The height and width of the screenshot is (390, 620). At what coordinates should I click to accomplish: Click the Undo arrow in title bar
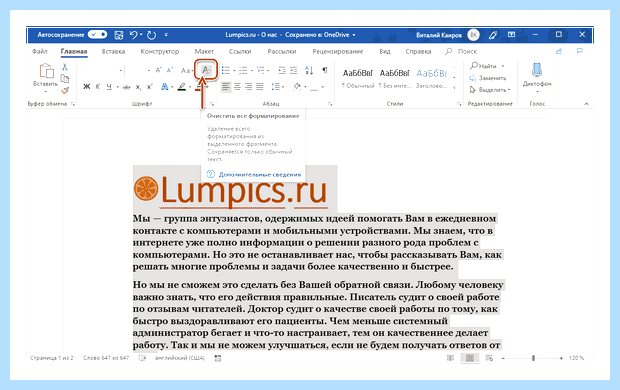134,35
